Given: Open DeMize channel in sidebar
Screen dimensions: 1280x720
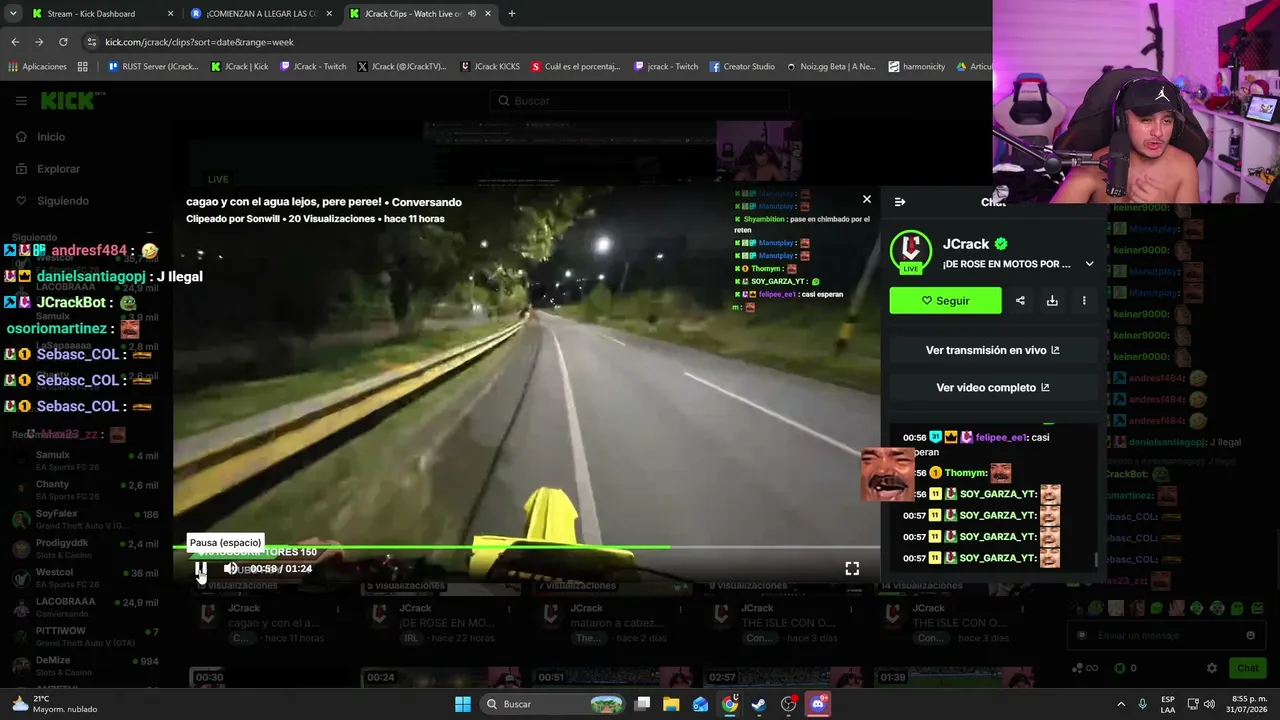Looking at the screenshot, I should coord(85,666).
